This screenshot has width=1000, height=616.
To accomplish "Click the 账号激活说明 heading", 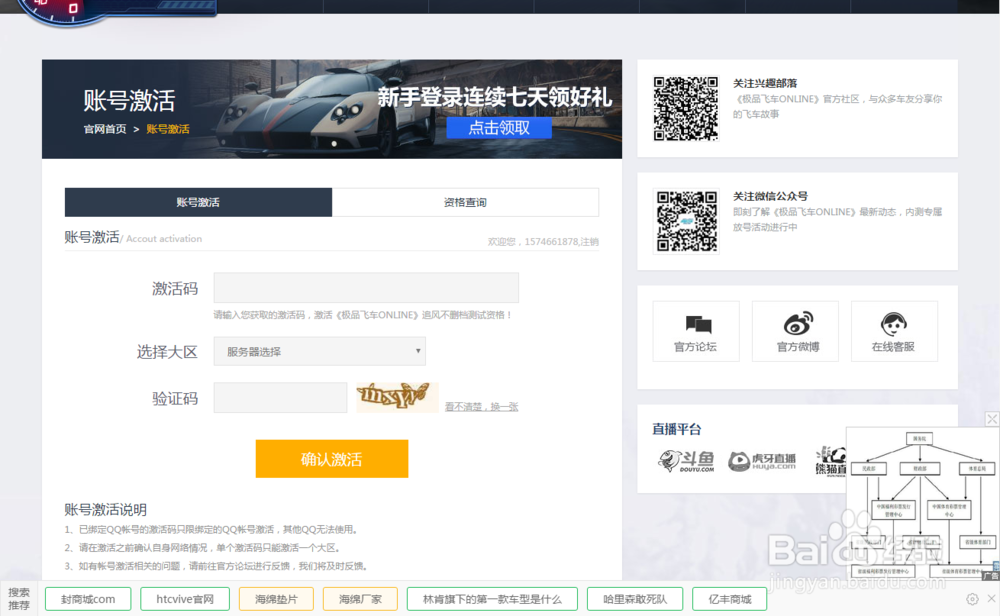I will tap(105, 510).
